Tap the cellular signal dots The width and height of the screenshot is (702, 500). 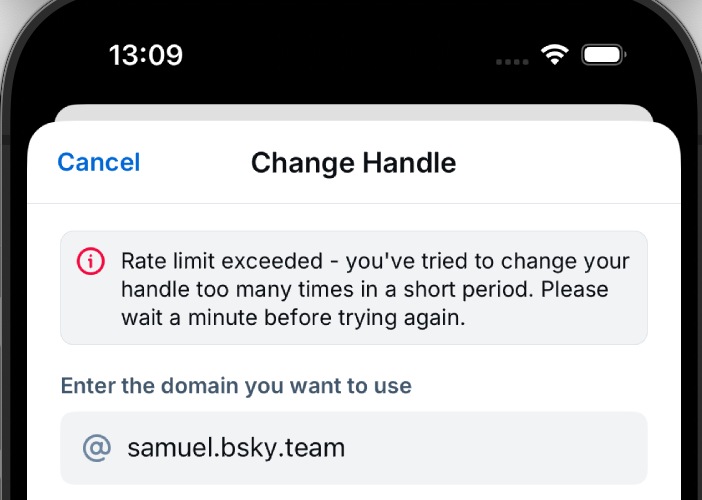pos(512,60)
